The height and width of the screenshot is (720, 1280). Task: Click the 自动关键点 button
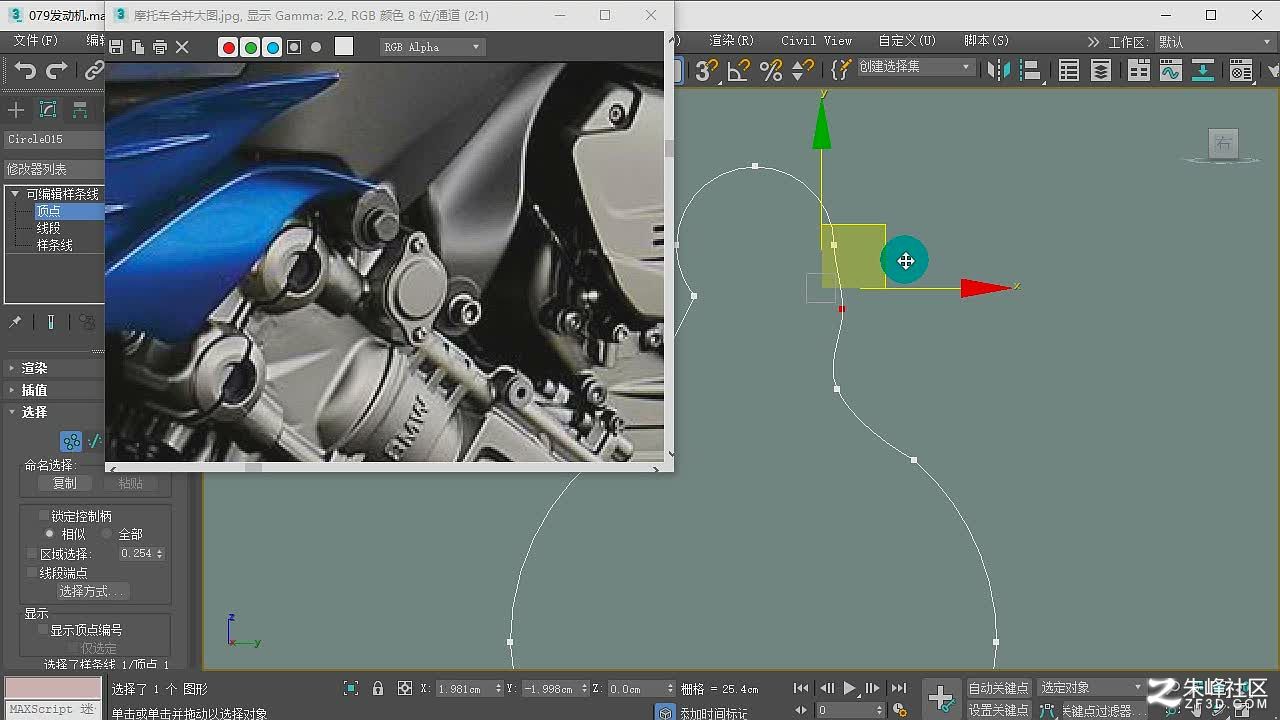998,688
